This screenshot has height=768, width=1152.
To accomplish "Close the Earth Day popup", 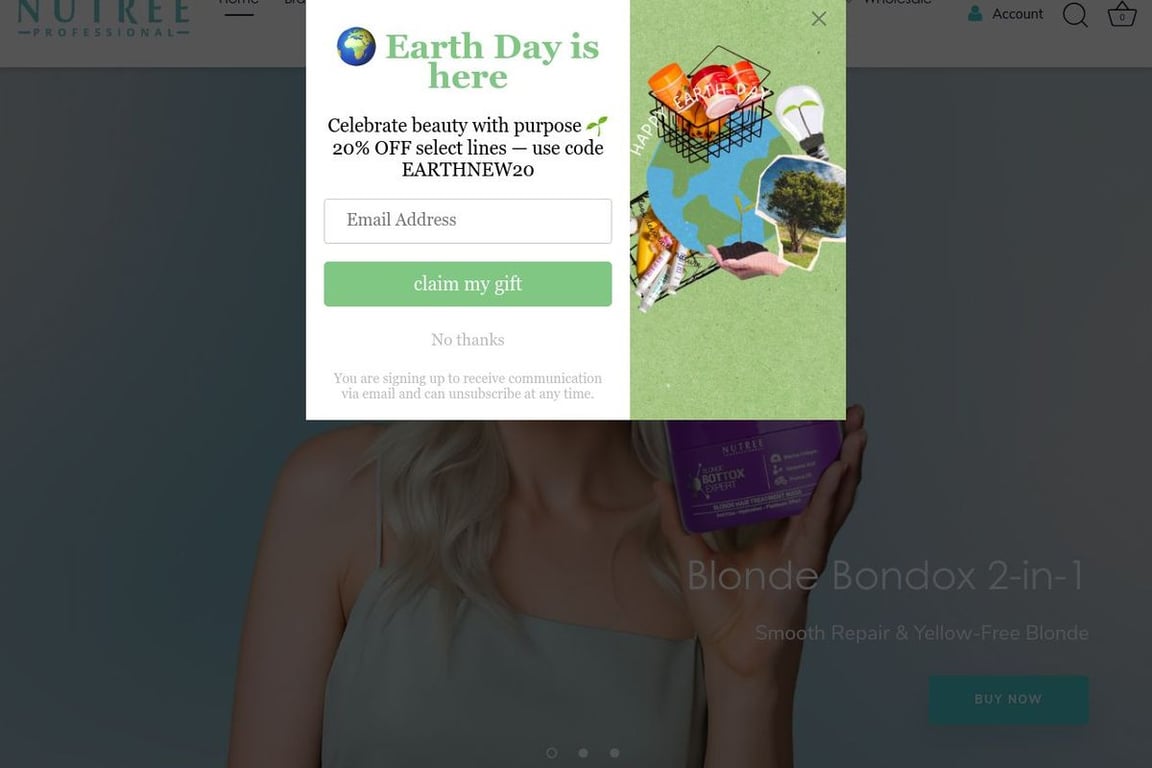I will coord(818,18).
